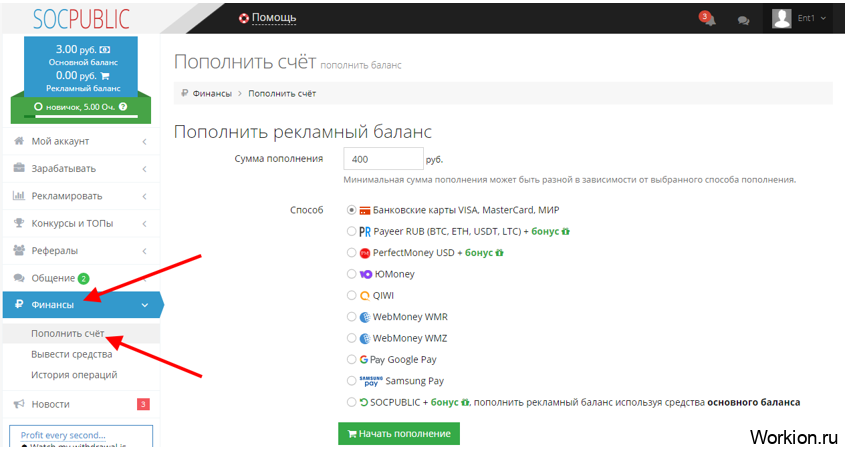Select the Payeer RUB payment option

pos(351,232)
